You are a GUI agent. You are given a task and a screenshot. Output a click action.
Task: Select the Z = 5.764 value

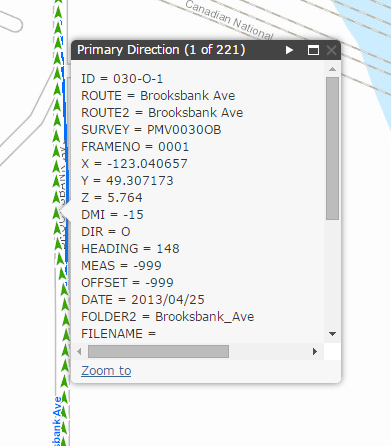click(x=112, y=198)
